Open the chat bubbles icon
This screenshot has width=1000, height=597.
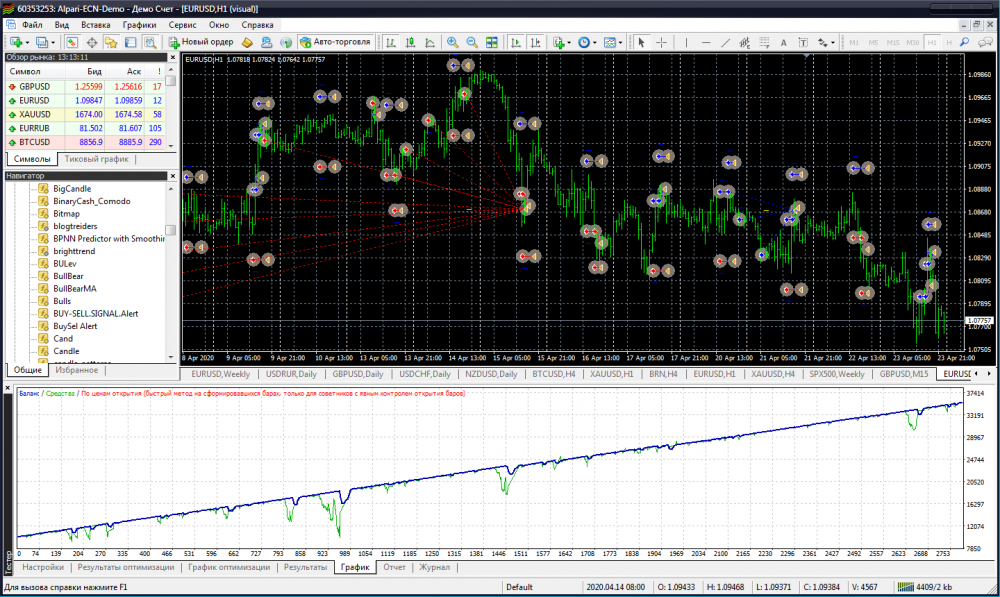(985, 42)
